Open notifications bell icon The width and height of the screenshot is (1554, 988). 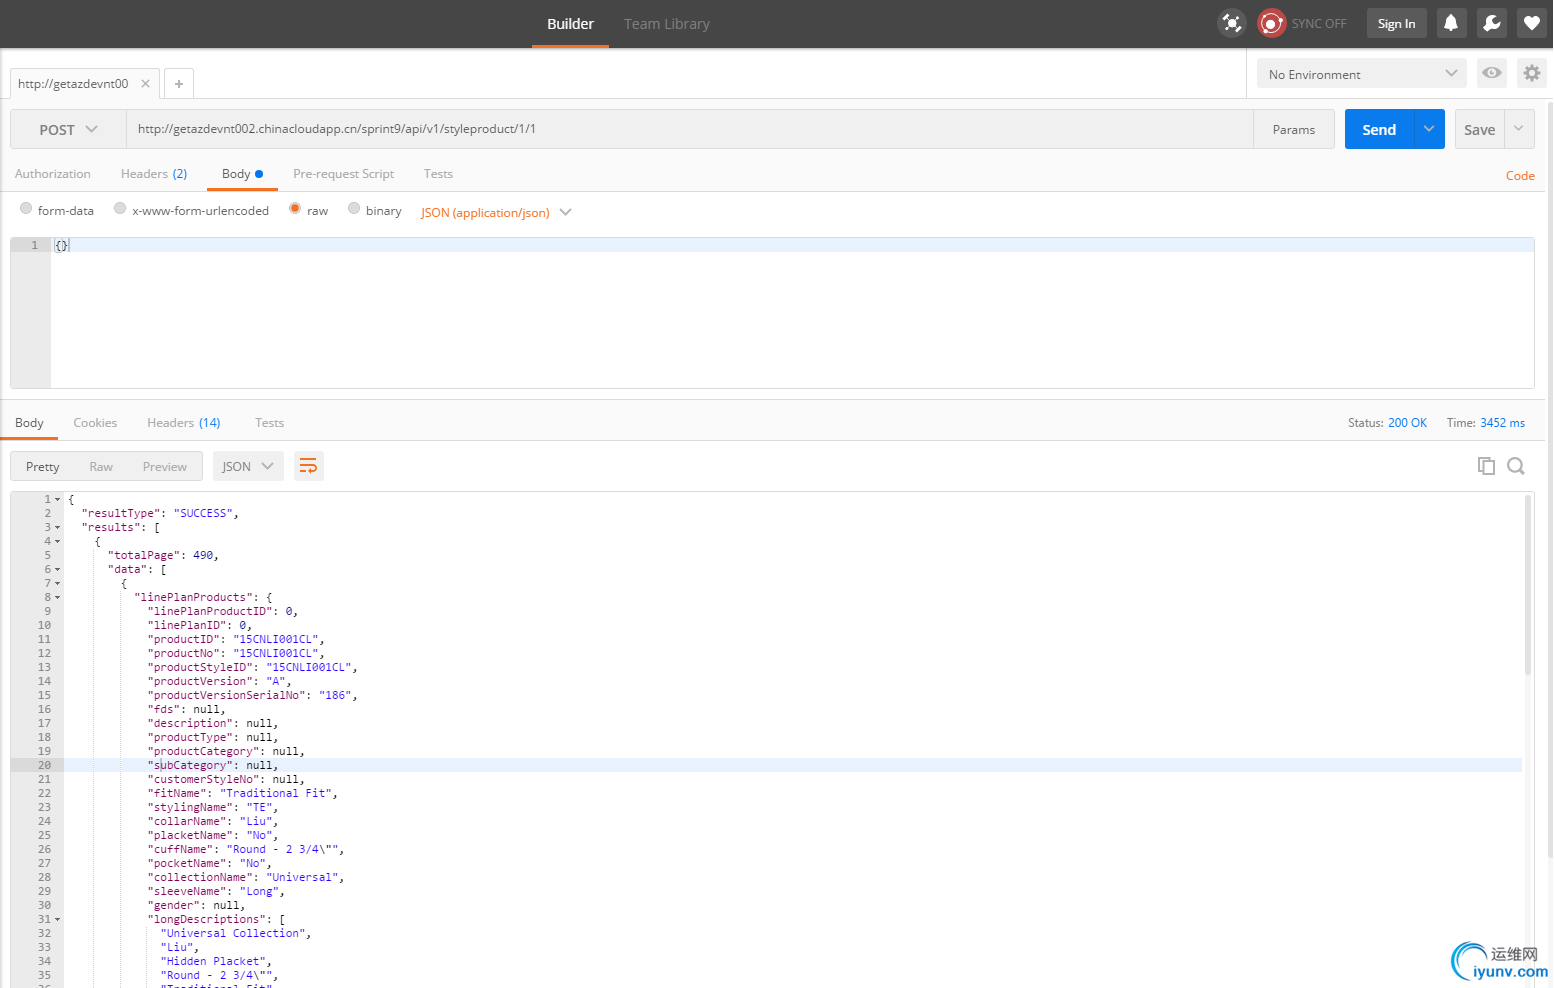(x=1451, y=23)
